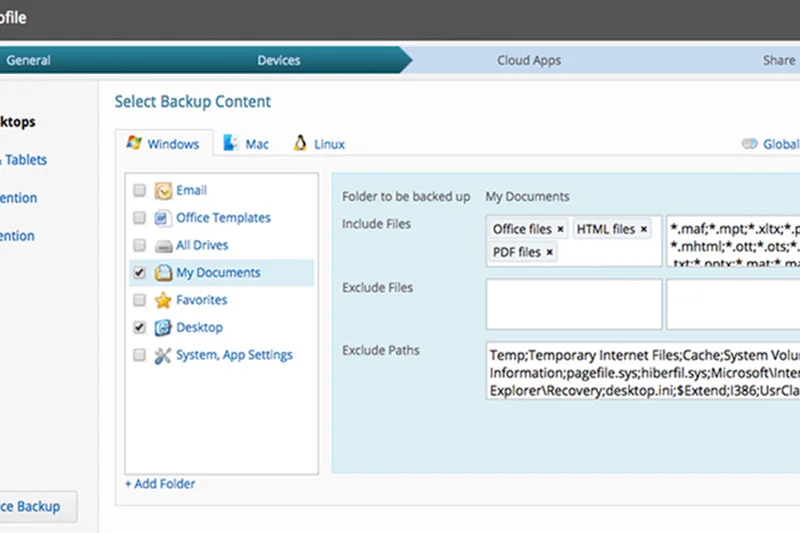Click the first Exclude Files box
Viewport: 800px width, 533px height.
click(574, 304)
